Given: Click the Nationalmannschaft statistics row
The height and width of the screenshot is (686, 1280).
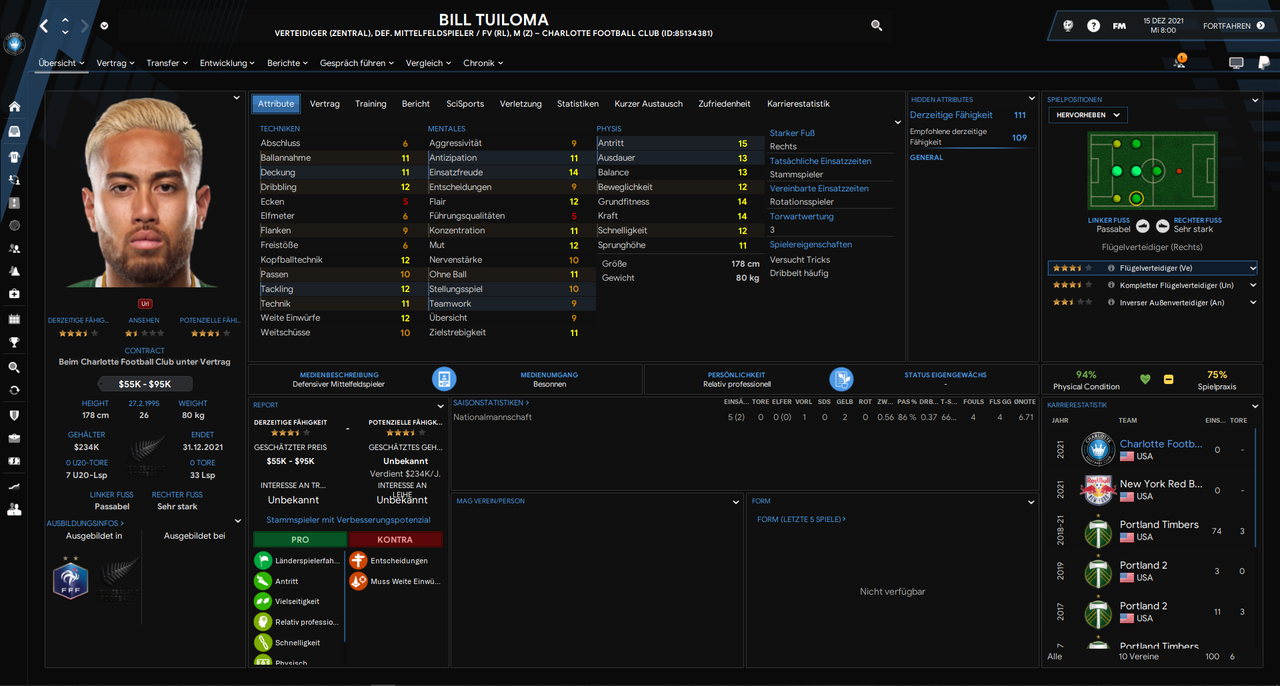Looking at the screenshot, I should tap(744, 417).
